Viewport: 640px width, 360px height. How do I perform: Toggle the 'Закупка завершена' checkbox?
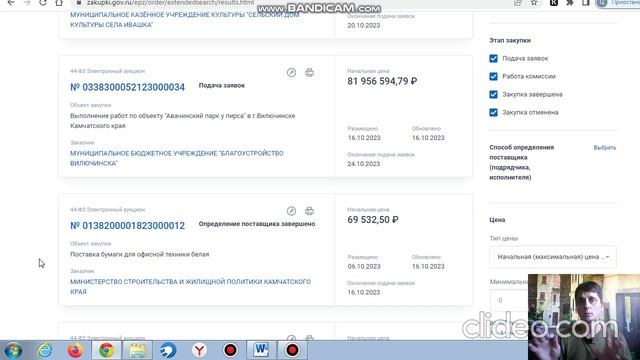click(493, 94)
